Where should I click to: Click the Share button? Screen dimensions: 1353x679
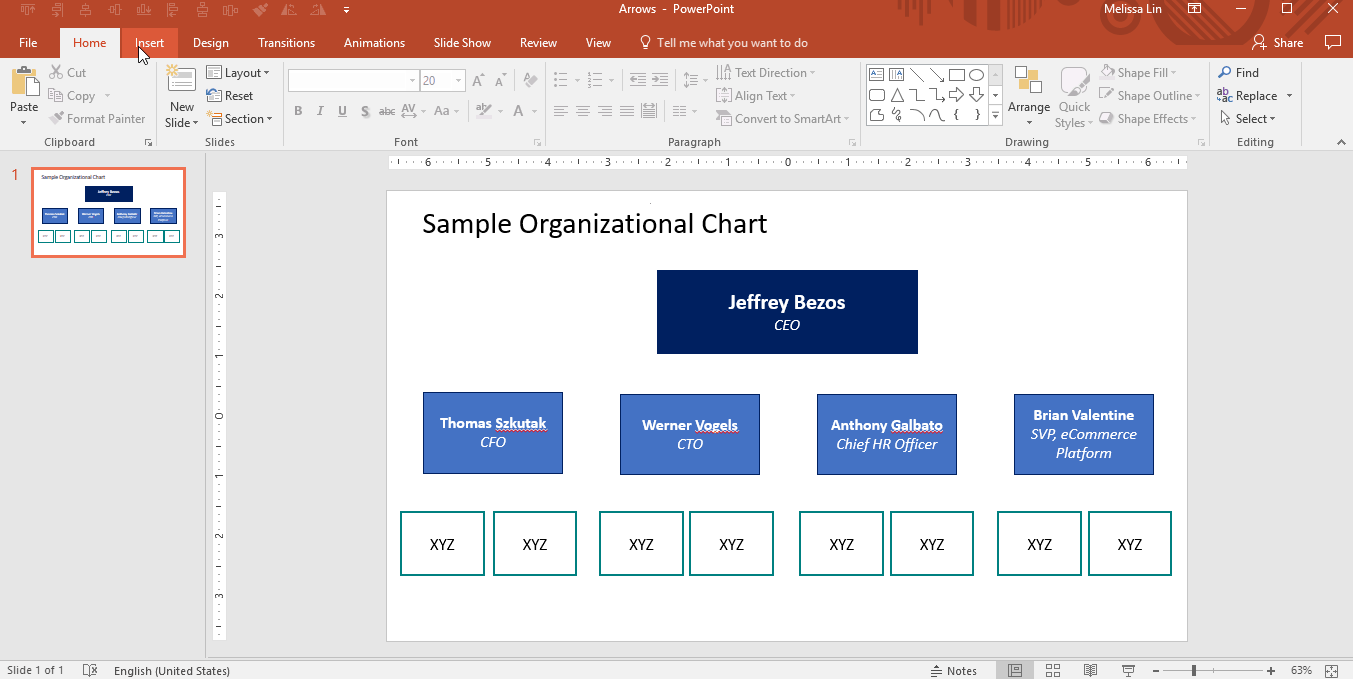pos(1278,43)
